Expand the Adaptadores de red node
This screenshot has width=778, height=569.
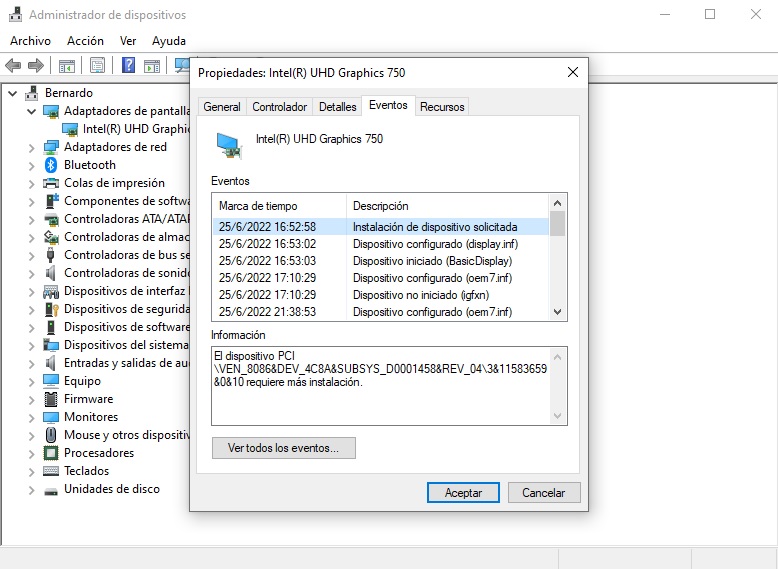[32, 147]
